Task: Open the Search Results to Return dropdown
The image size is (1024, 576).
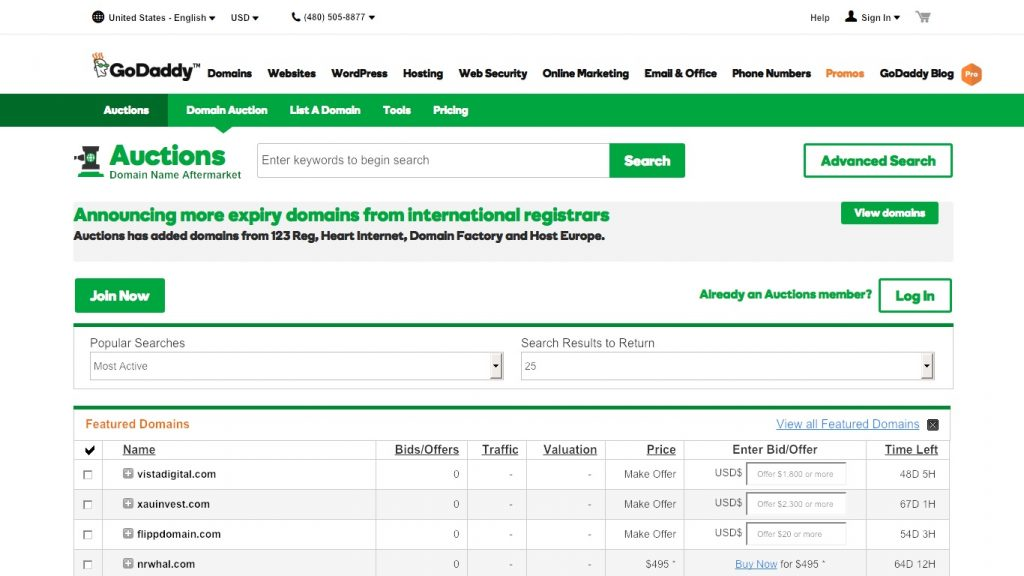Action: (728, 366)
